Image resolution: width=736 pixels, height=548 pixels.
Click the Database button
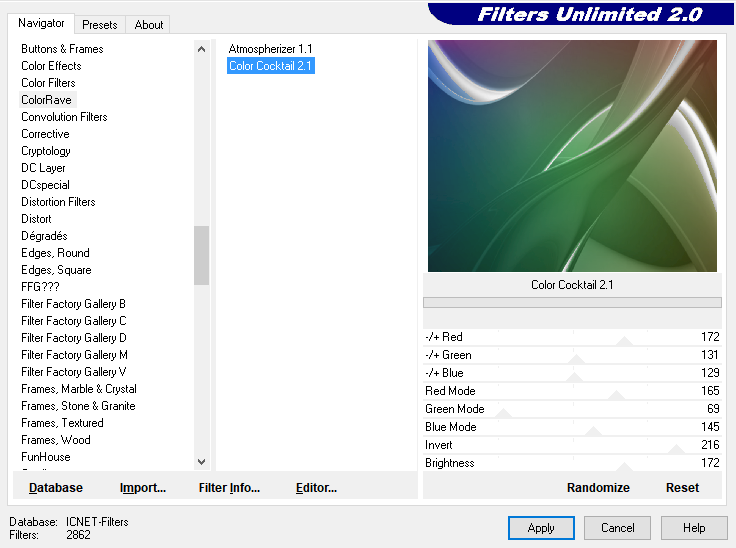56,488
